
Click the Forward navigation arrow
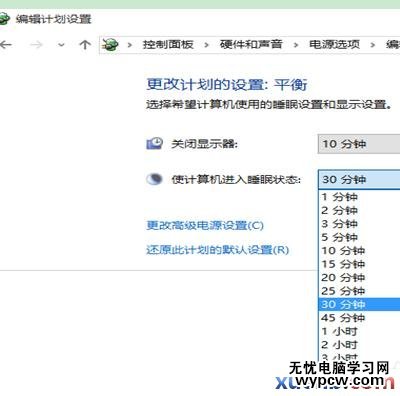pos(36,44)
